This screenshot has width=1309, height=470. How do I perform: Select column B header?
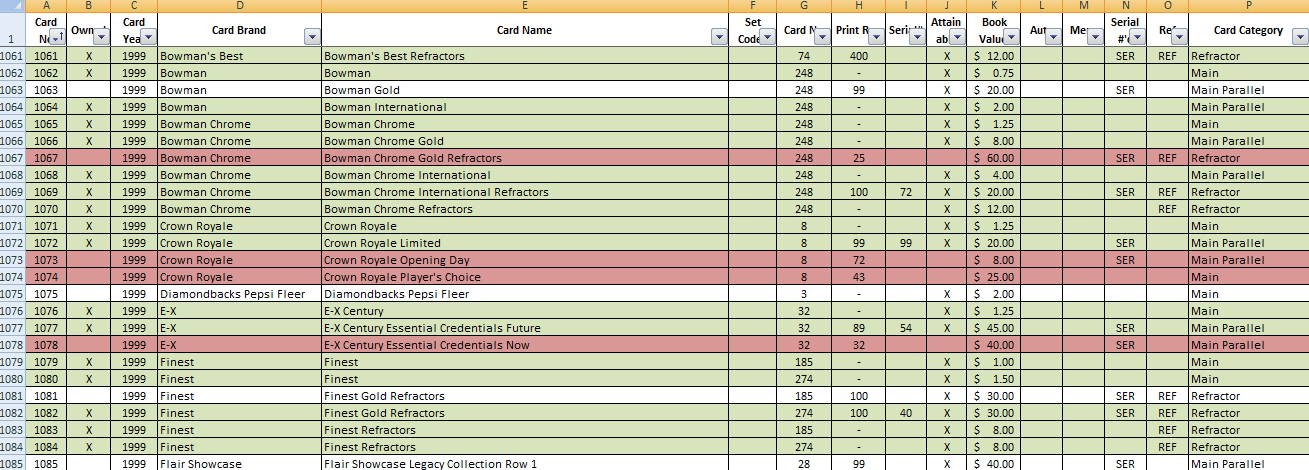click(90, 6)
